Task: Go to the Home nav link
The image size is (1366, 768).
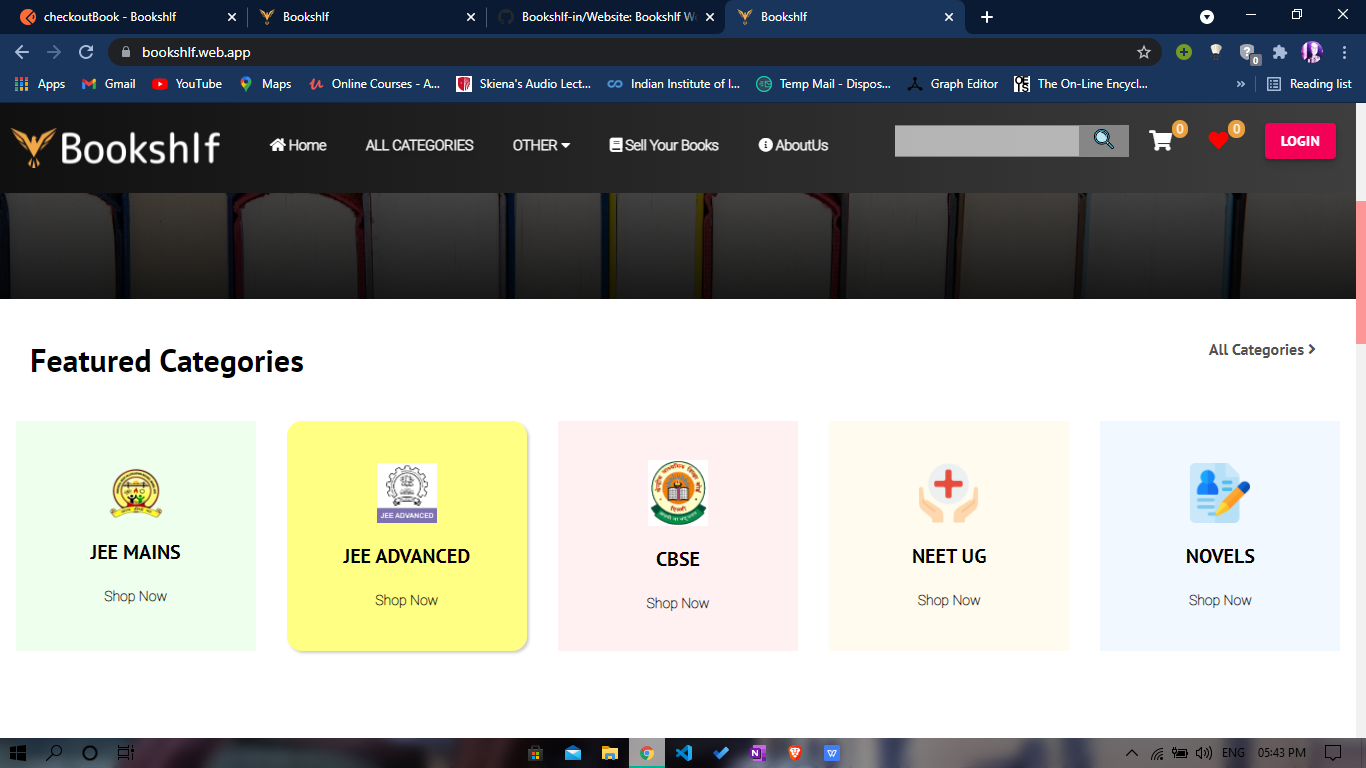Action: tap(298, 145)
